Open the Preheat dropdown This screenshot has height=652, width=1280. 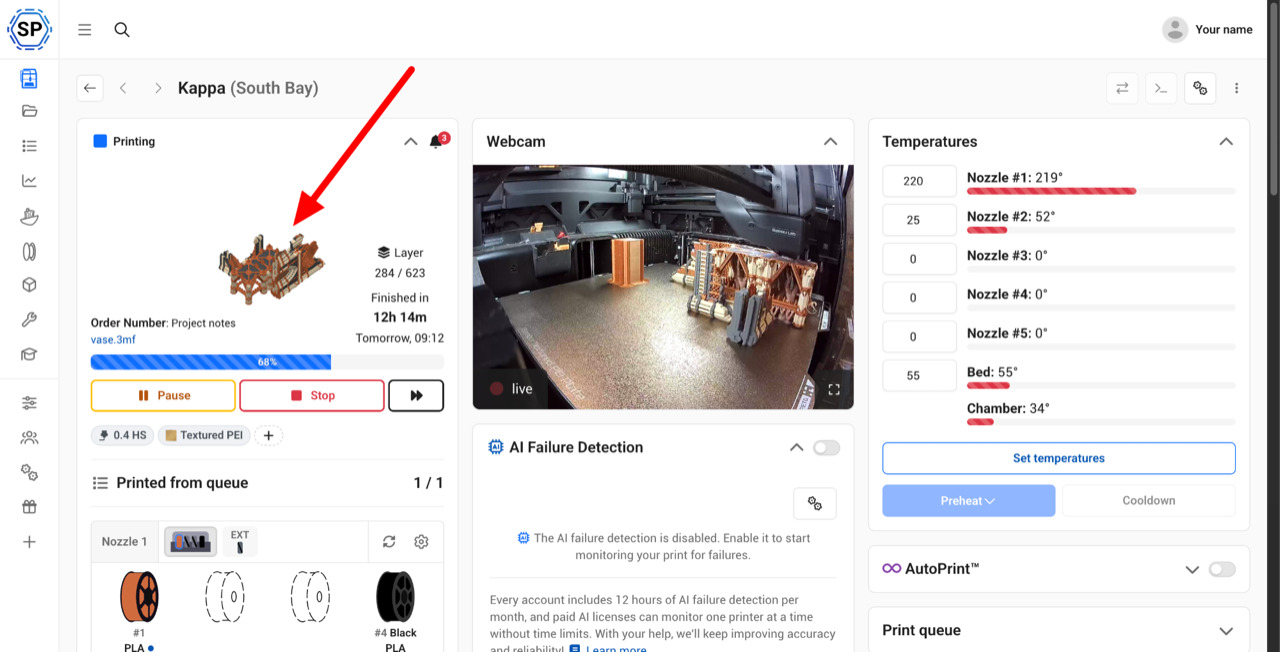[x=968, y=501]
